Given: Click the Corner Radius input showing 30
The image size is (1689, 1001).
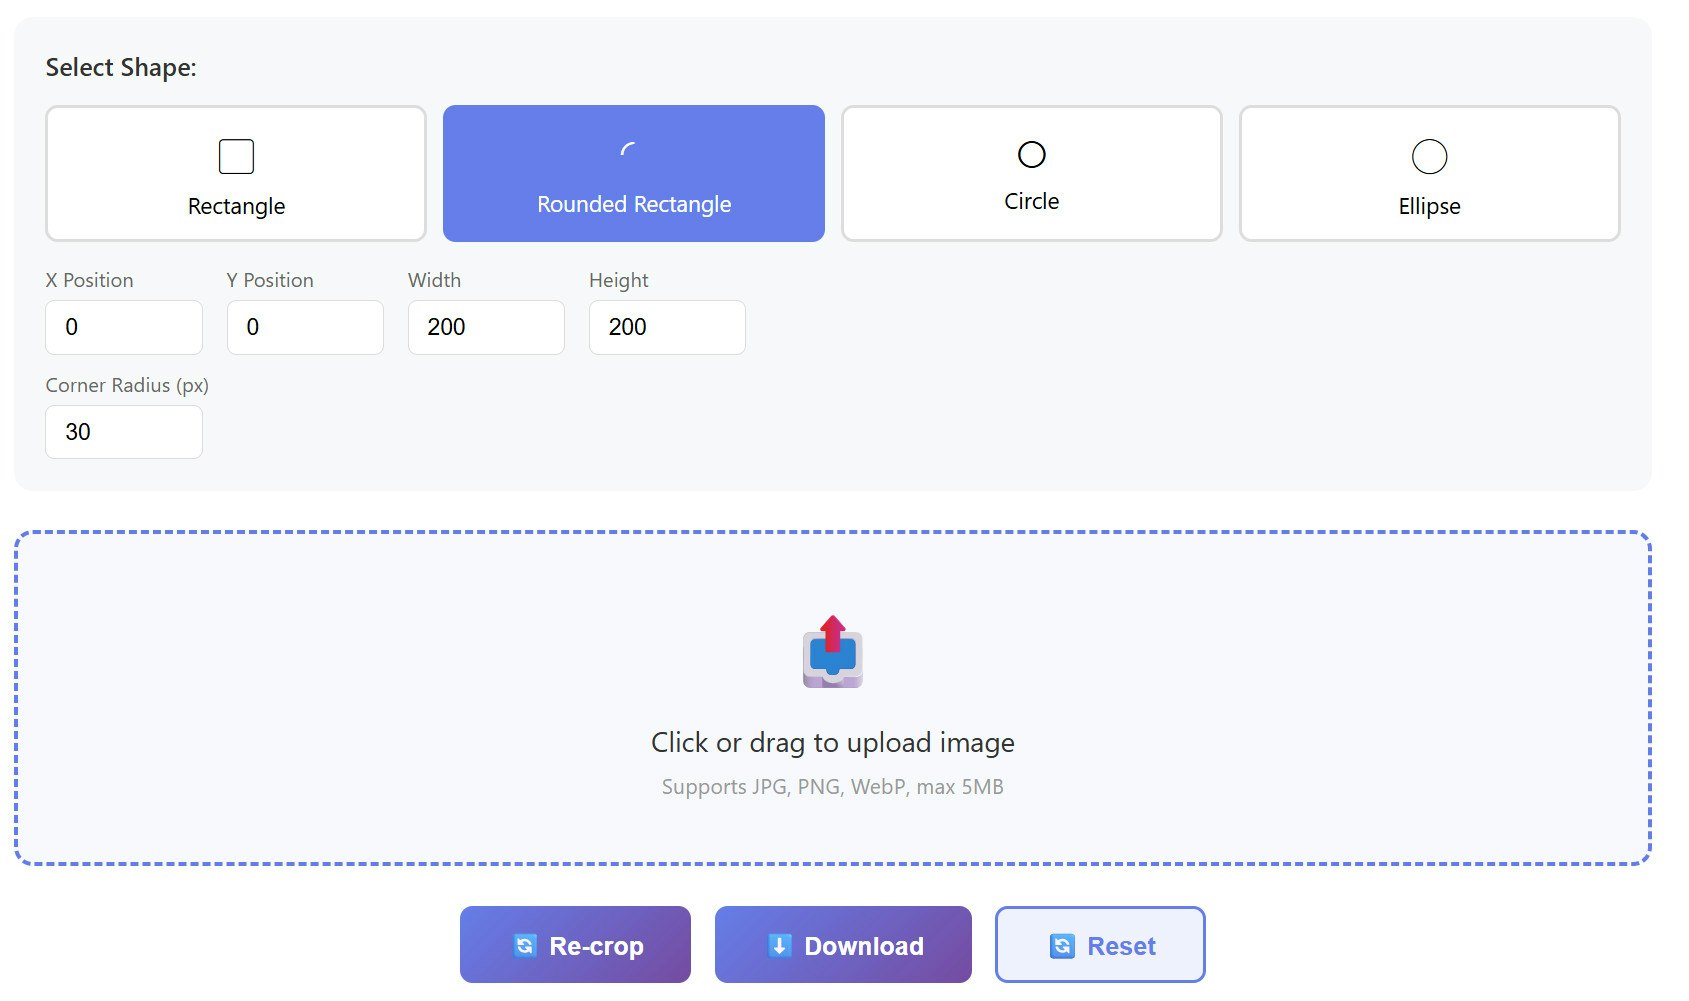Looking at the screenshot, I should pyautogui.click(x=123, y=432).
